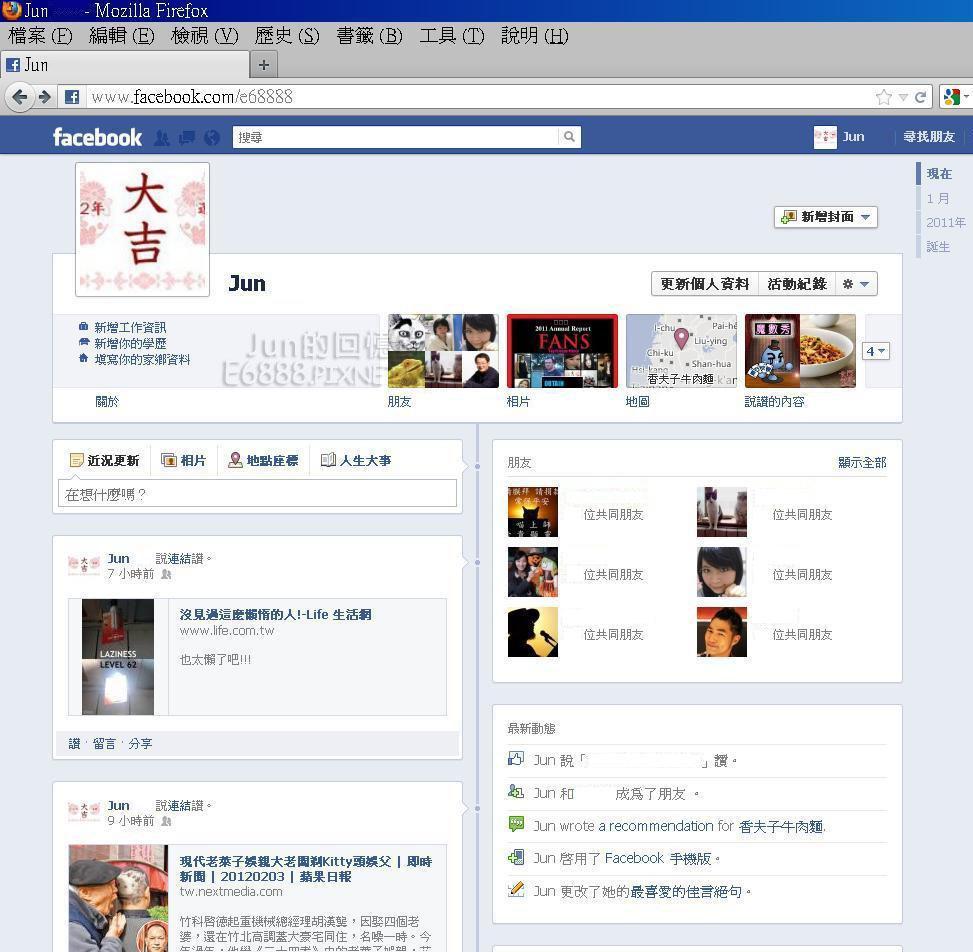This screenshot has width=973, height=952.
Task: Click 更新個人資料 on the profile
Action: 703,283
